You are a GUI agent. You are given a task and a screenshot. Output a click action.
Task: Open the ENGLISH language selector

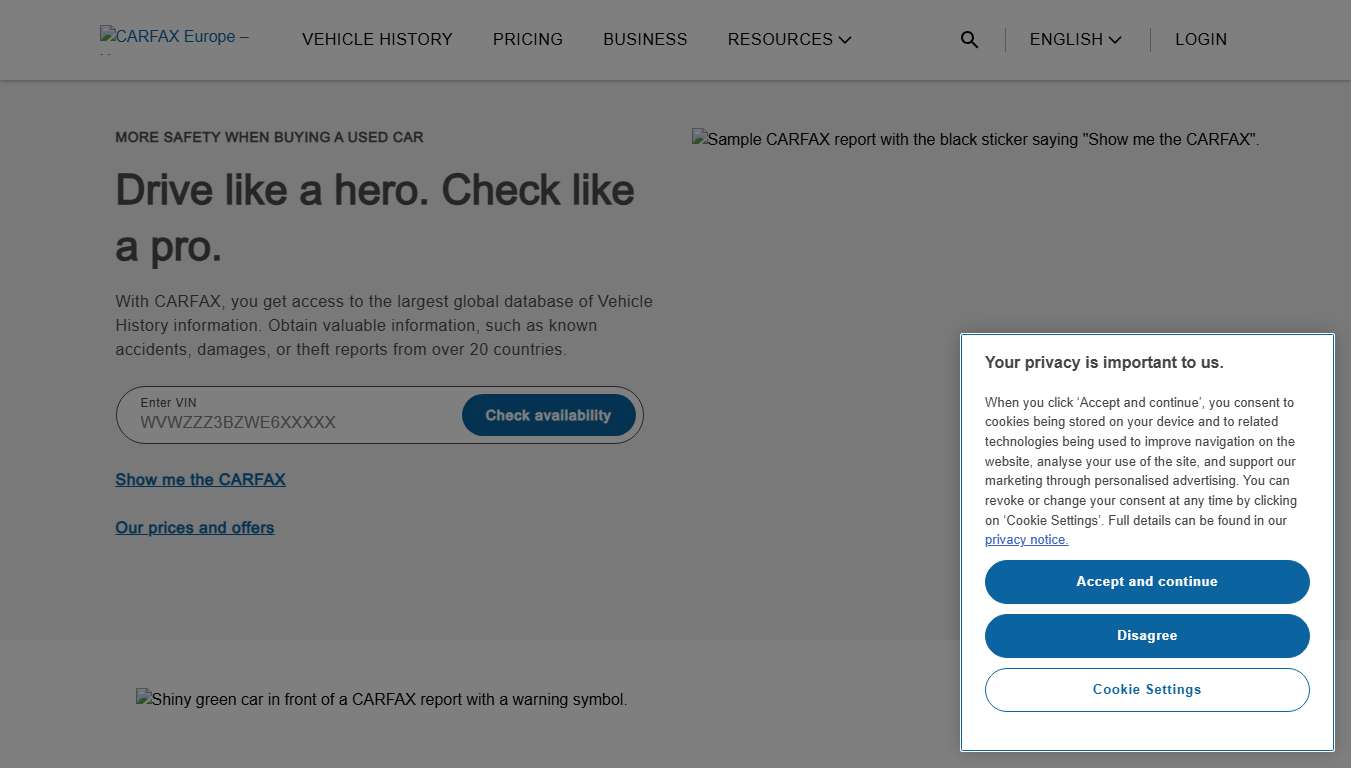point(1065,39)
